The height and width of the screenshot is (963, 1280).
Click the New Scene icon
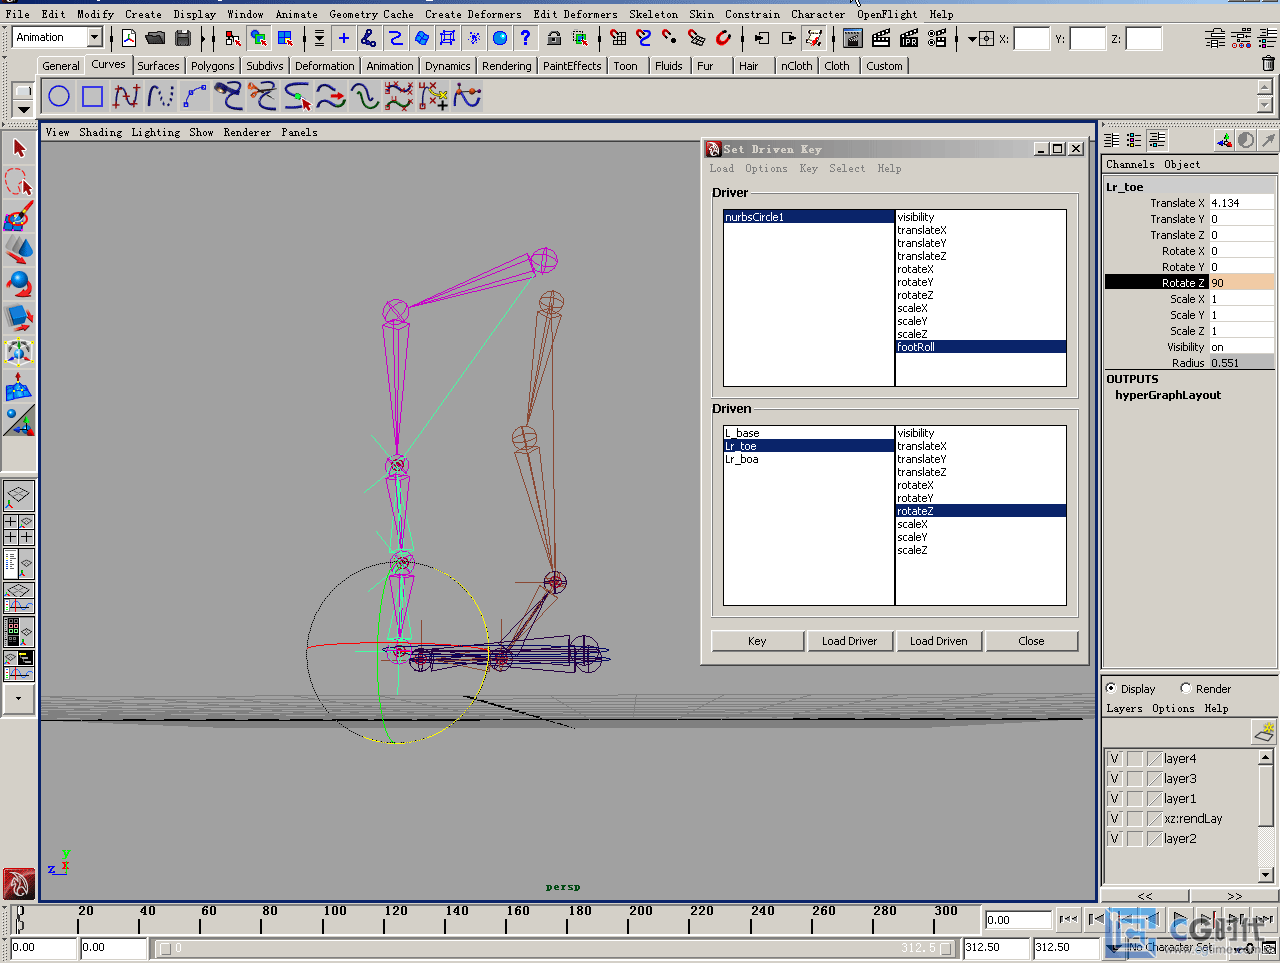pyautogui.click(x=129, y=38)
